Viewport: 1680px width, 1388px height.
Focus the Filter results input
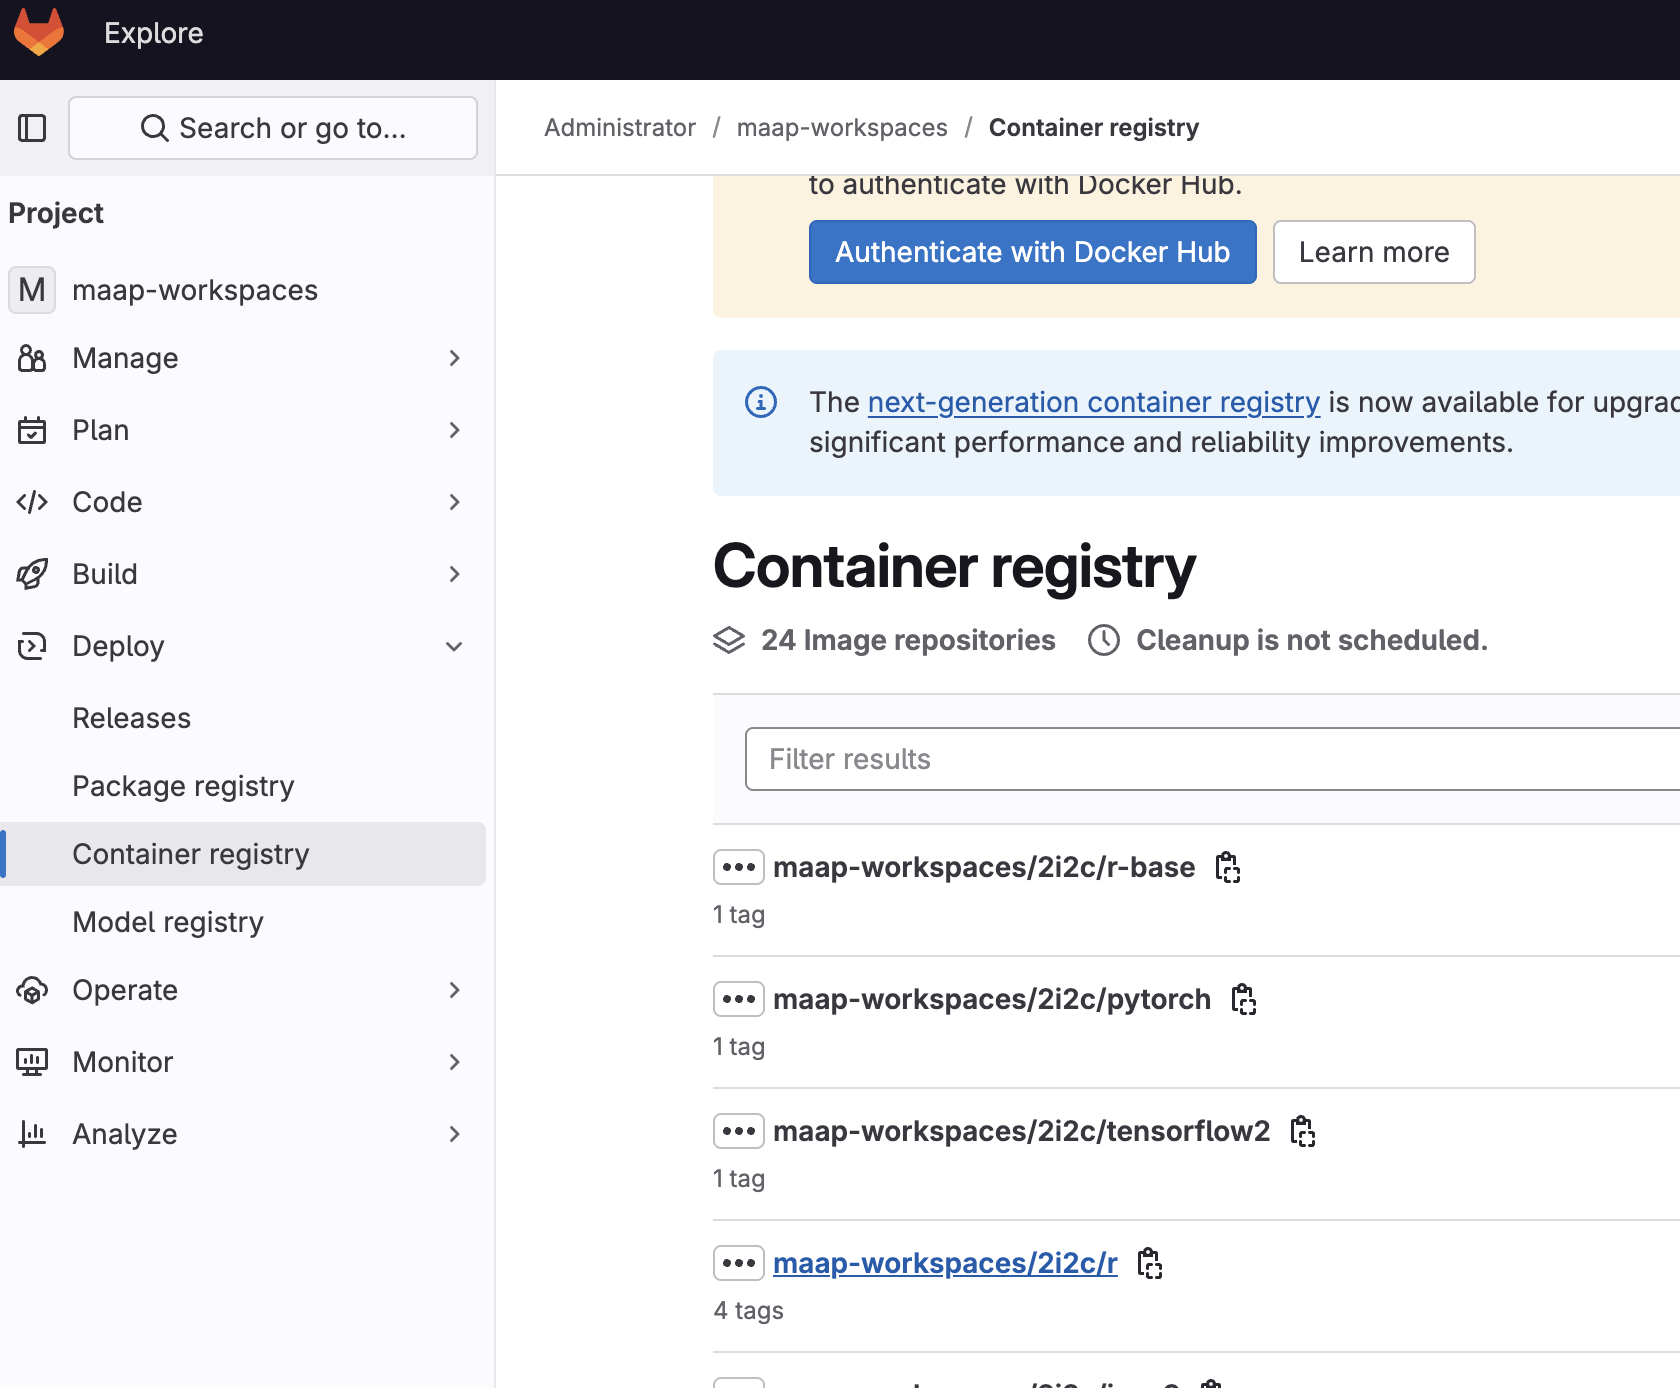click(x=1212, y=759)
